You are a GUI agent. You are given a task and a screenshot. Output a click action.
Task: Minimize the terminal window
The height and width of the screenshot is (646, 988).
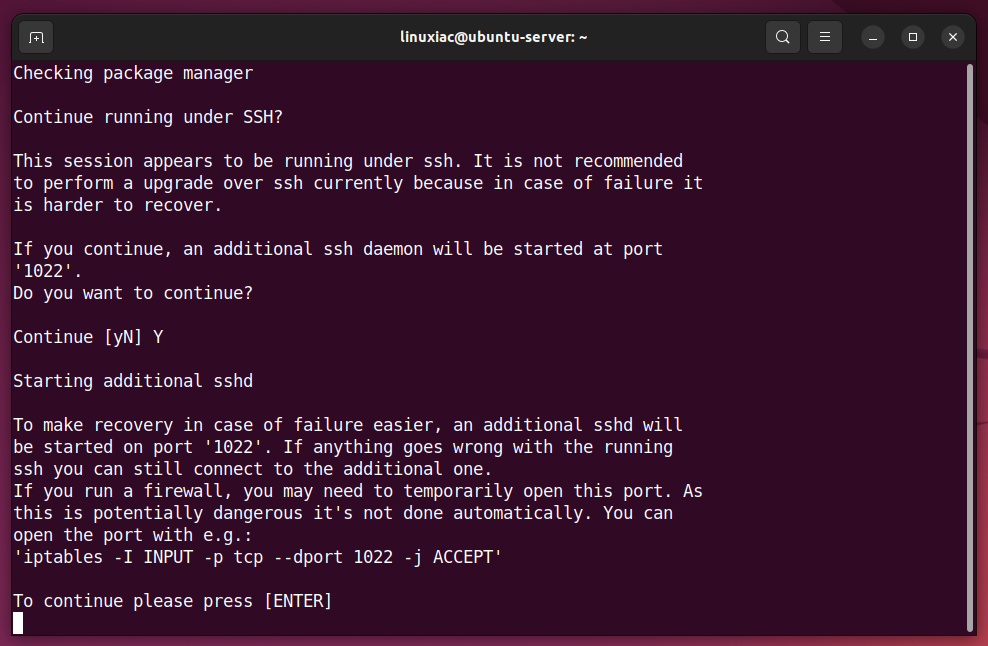click(x=873, y=38)
